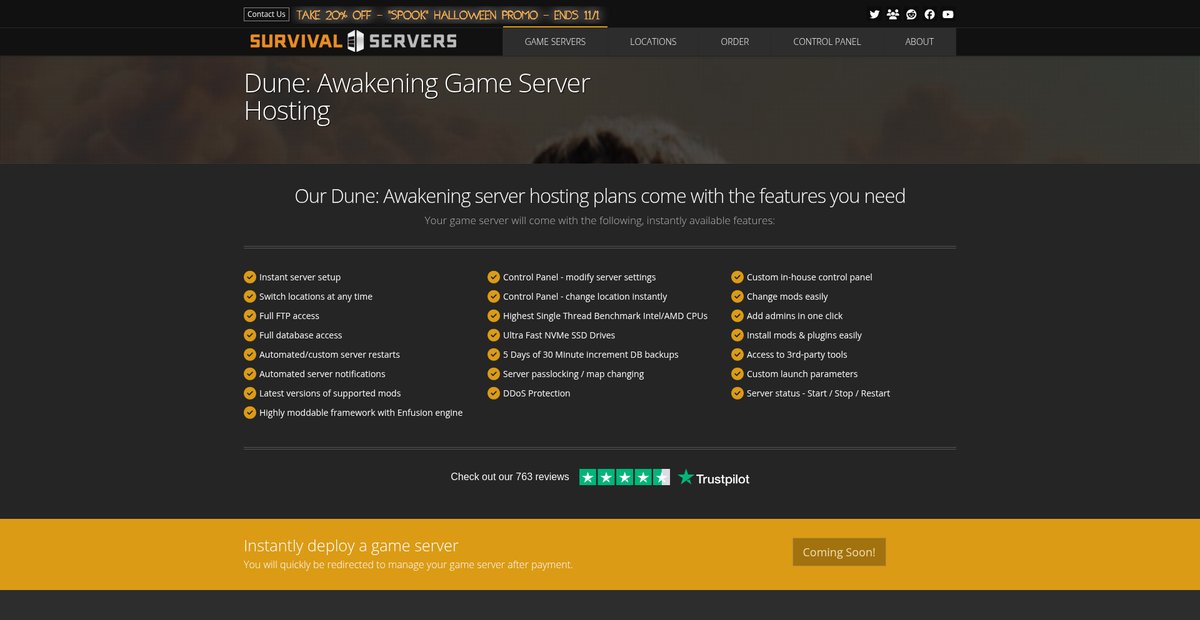Open the Twitter social icon
Image resolution: width=1200 pixels, height=620 pixels.
(874, 14)
